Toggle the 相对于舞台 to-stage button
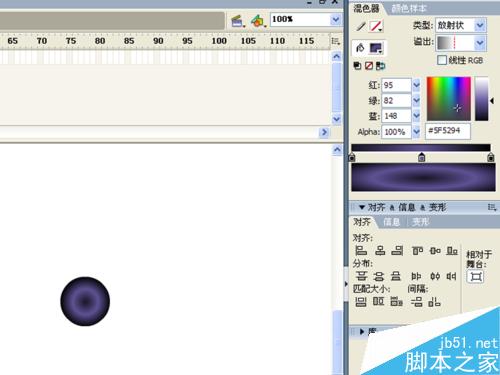 475,277
